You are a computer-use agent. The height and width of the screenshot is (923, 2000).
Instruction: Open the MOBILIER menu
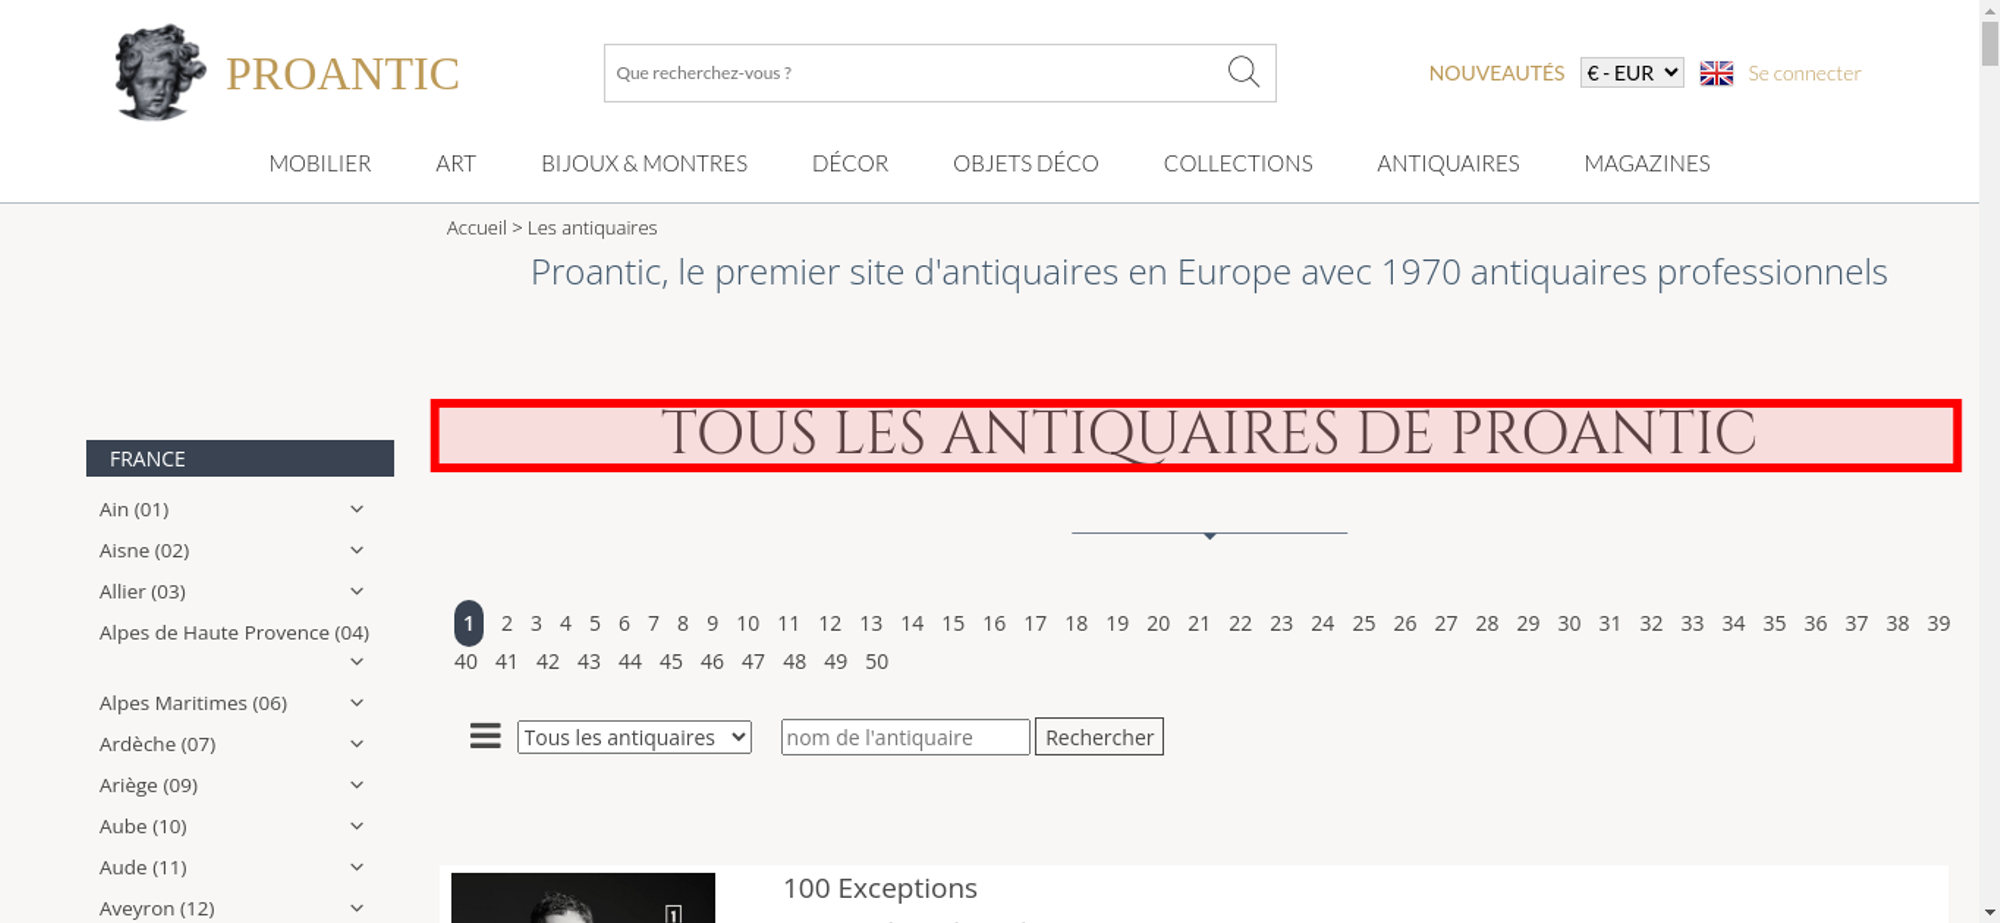320,163
